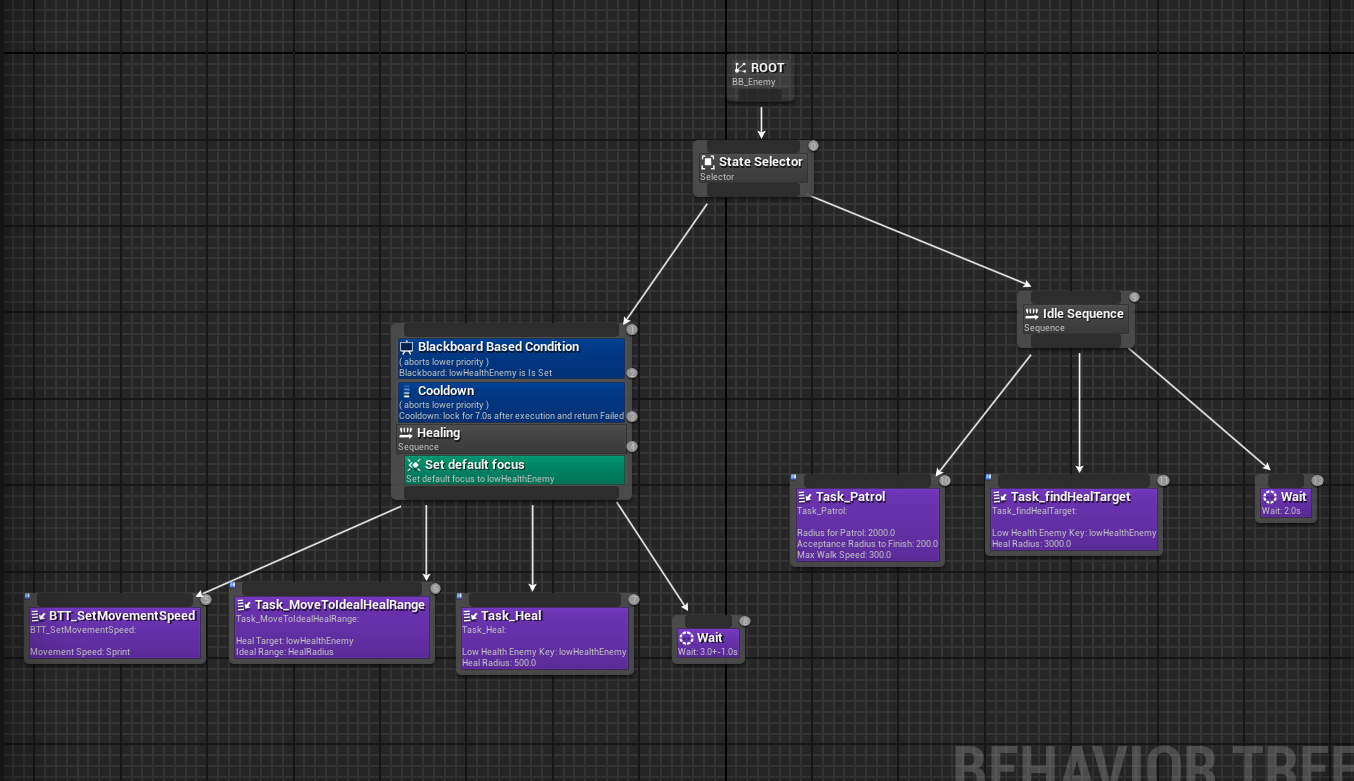Click 'Set default focus to lowHealthEnemy' text
The height and width of the screenshot is (781, 1354).
[x=480, y=479]
